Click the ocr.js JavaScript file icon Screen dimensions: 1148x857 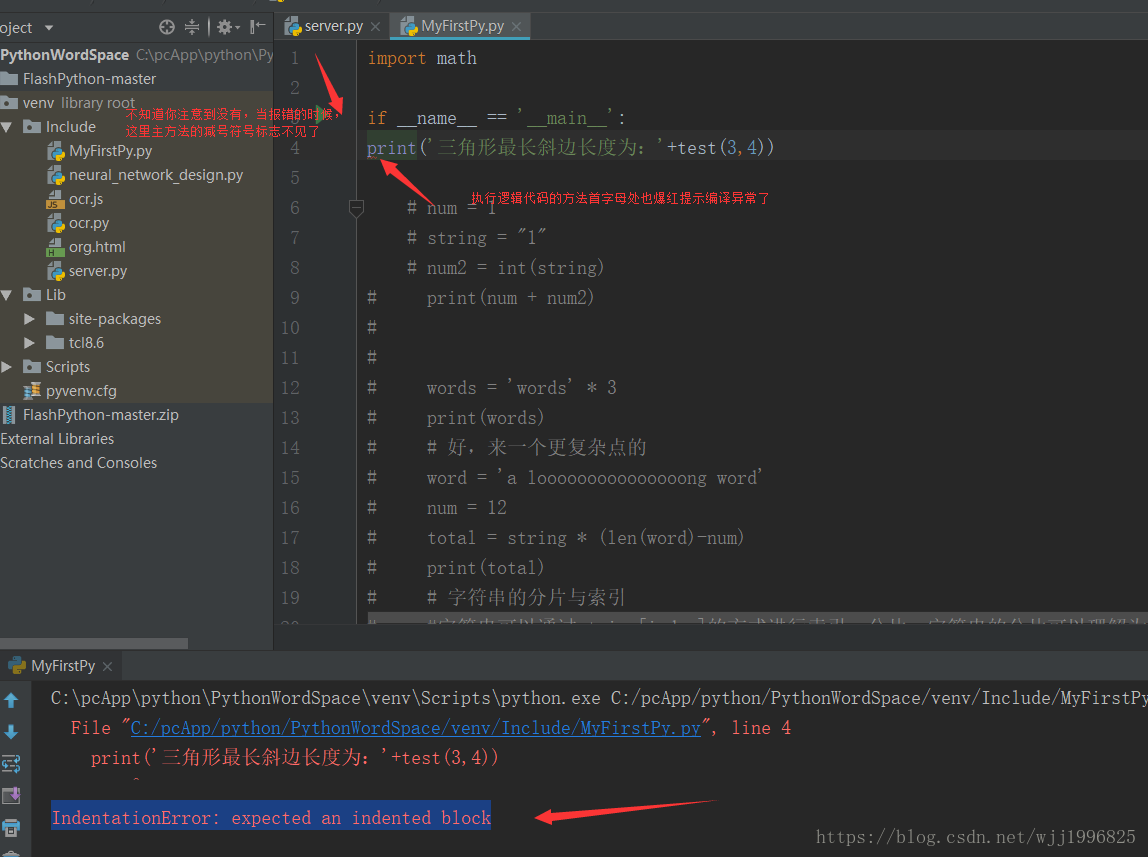coord(56,199)
